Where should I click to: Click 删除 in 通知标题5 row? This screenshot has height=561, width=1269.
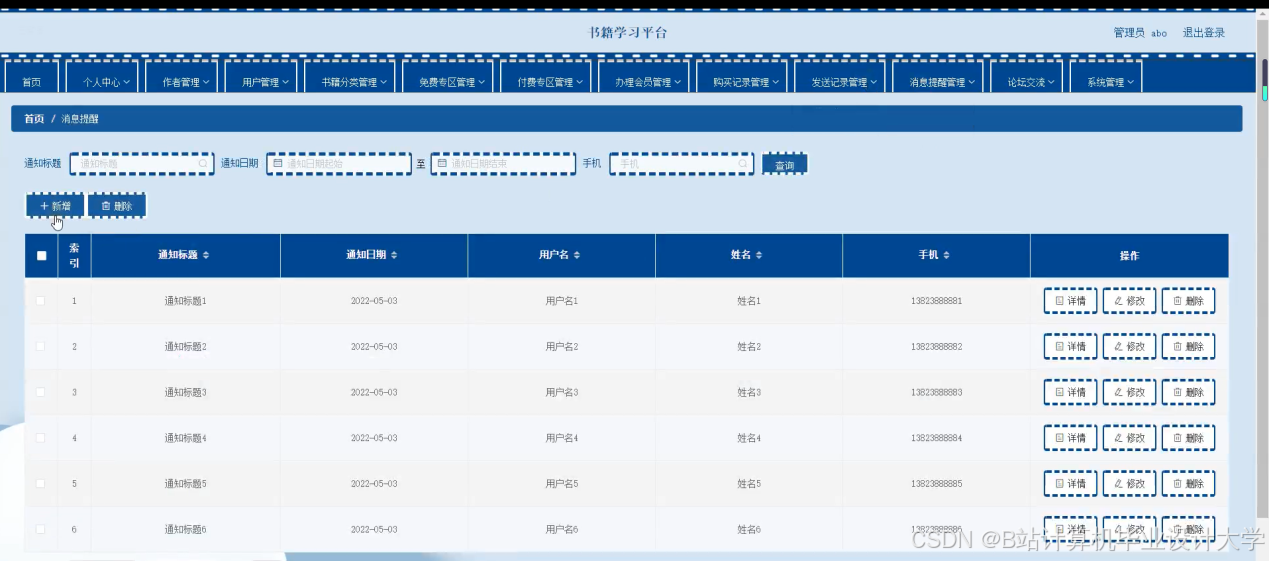[1188, 484]
